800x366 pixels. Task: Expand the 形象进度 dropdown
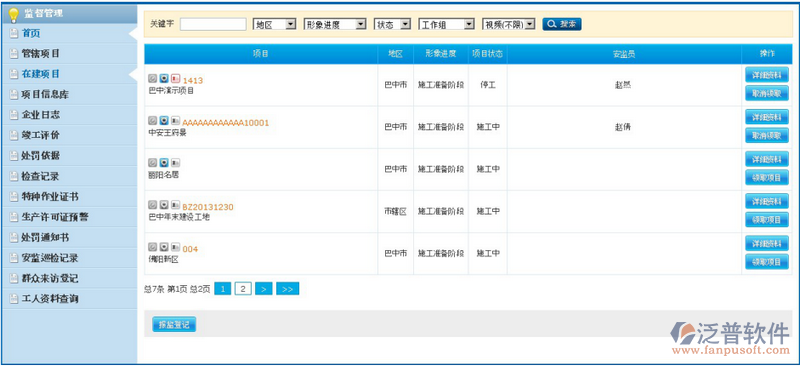[x=335, y=24]
